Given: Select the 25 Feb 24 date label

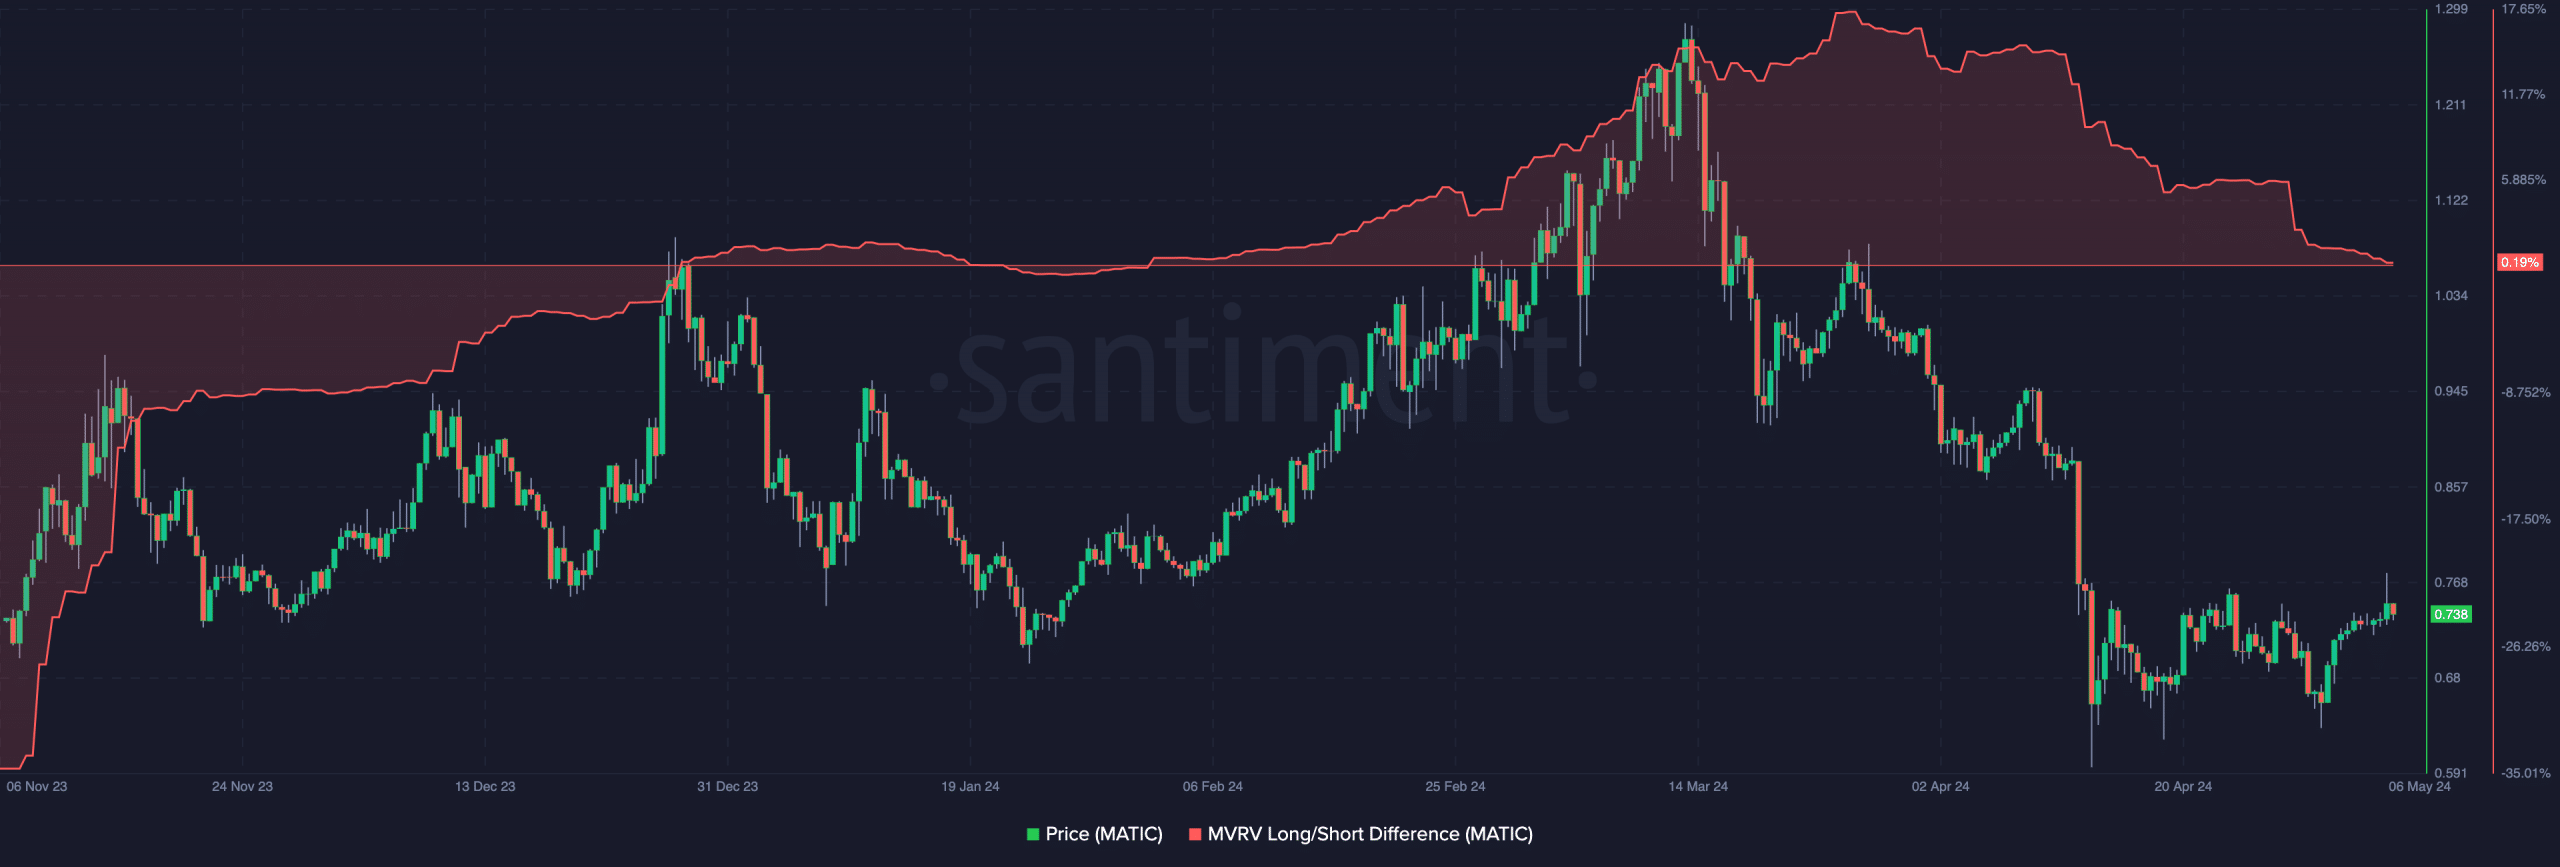Looking at the screenshot, I should (x=1455, y=786).
